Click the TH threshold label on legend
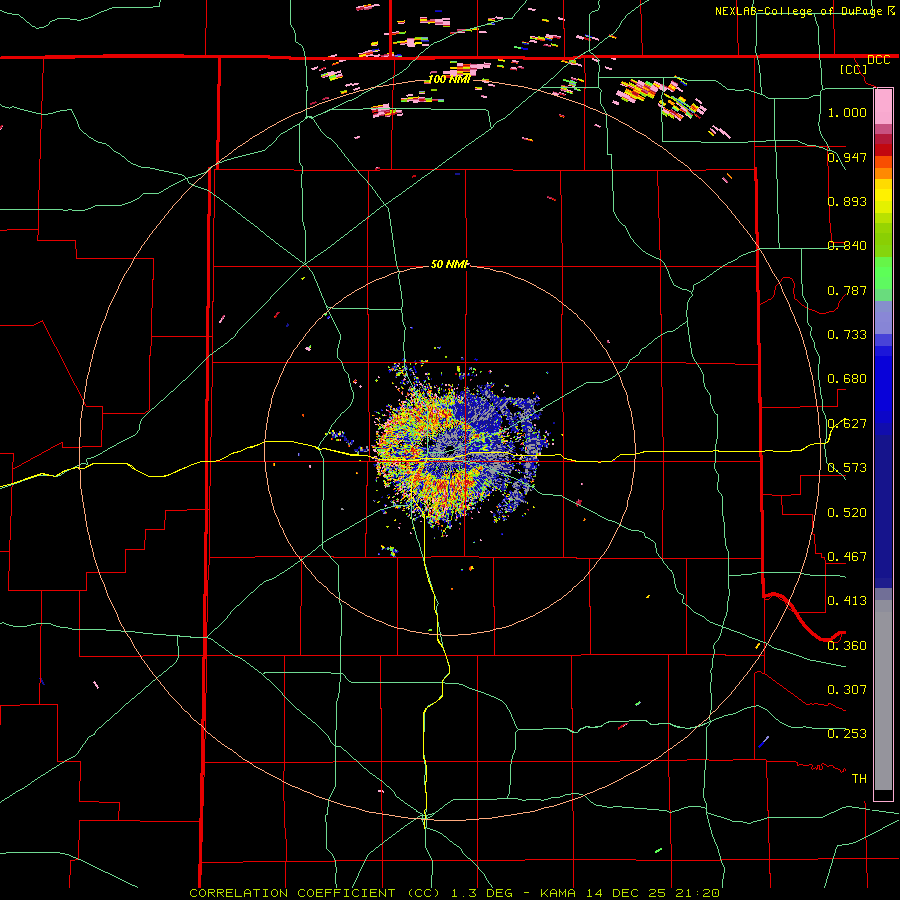Screen dimensions: 900x900 859,778
